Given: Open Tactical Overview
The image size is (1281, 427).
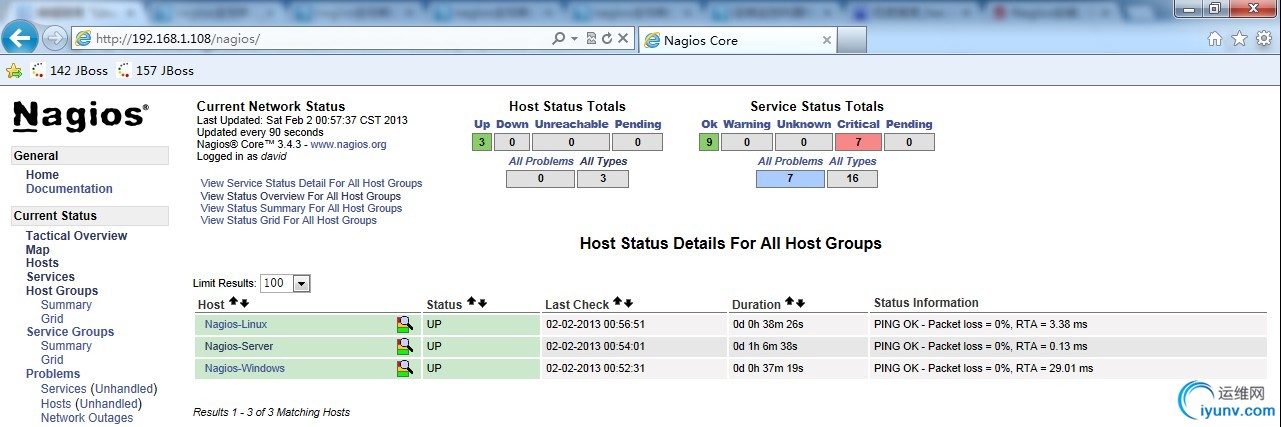Looking at the screenshot, I should (x=77, y=236).
